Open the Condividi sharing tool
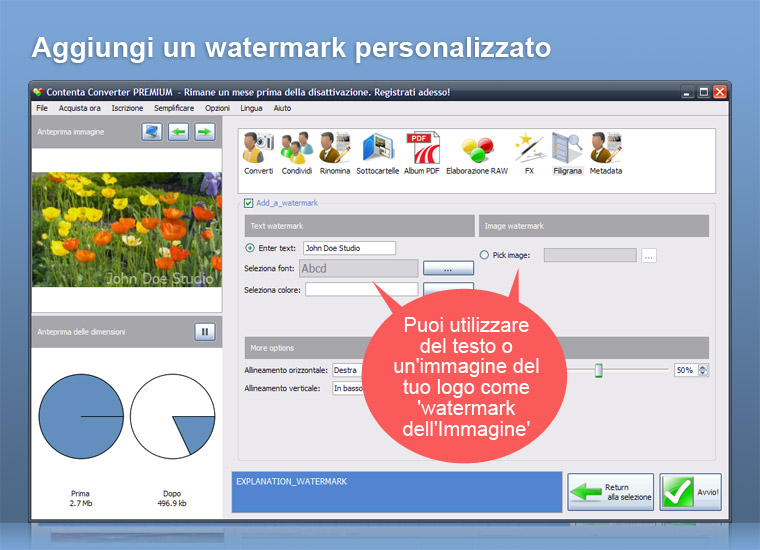 tap(297, 153)
